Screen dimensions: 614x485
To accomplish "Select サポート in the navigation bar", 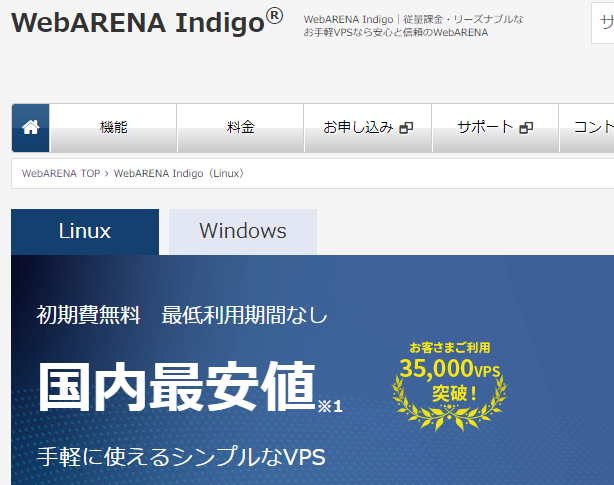I will coord(485,128).
